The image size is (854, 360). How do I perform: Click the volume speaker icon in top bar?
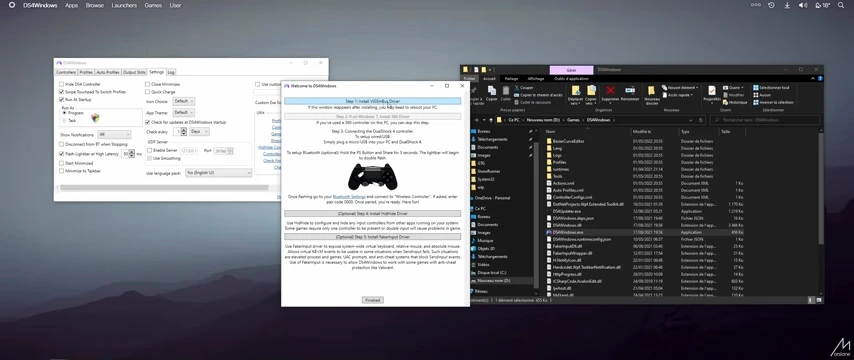click(x=803, y=5)
